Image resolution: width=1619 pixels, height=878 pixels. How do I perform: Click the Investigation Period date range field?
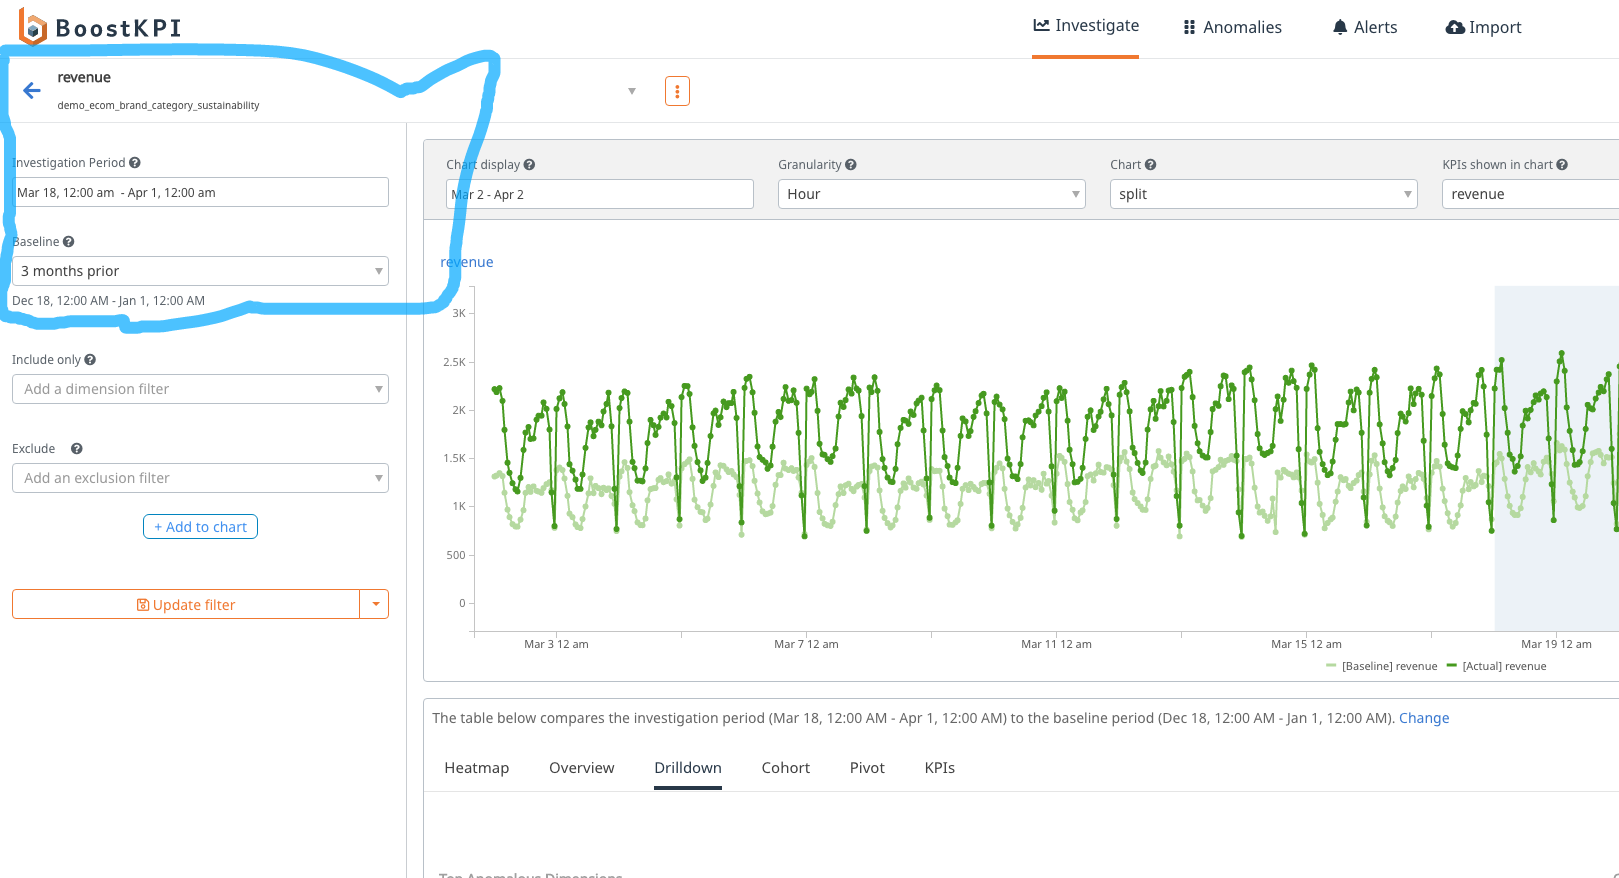[x=200, y=193]
